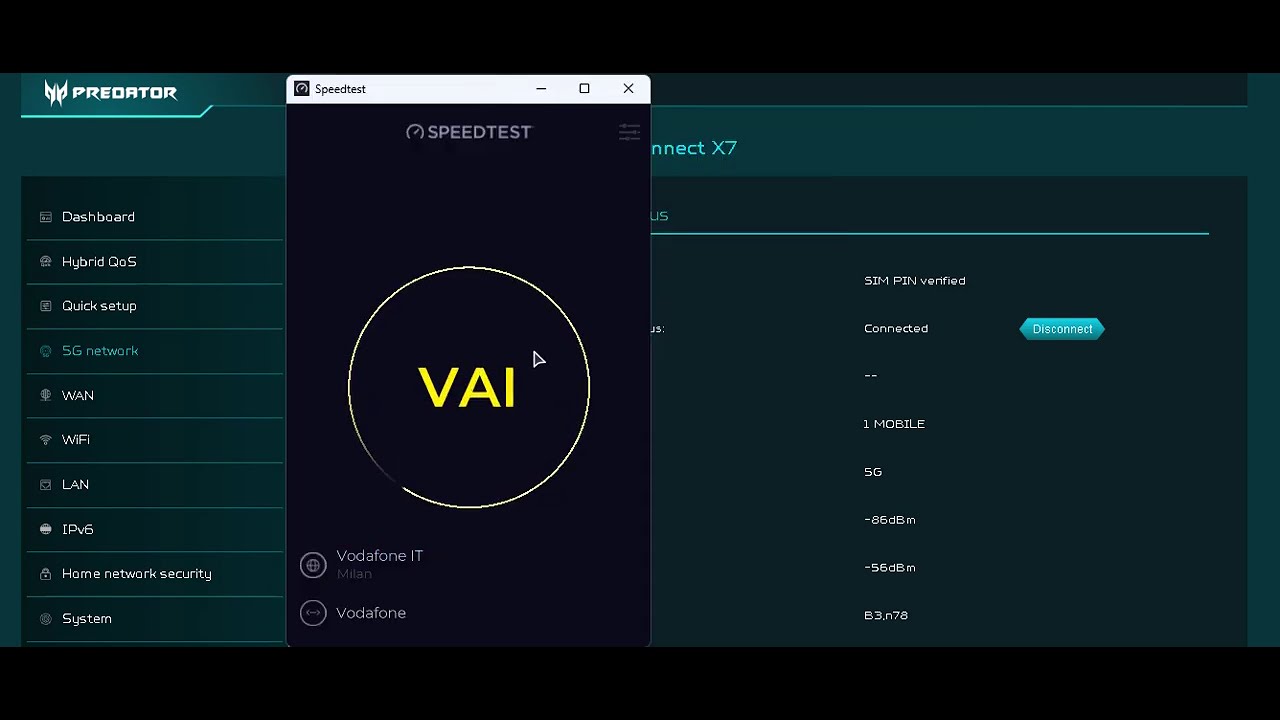This screenshot has height=720, width=1280.
Task: Click the globe icon beside Vodafone IT
Action: coord(313,565)
